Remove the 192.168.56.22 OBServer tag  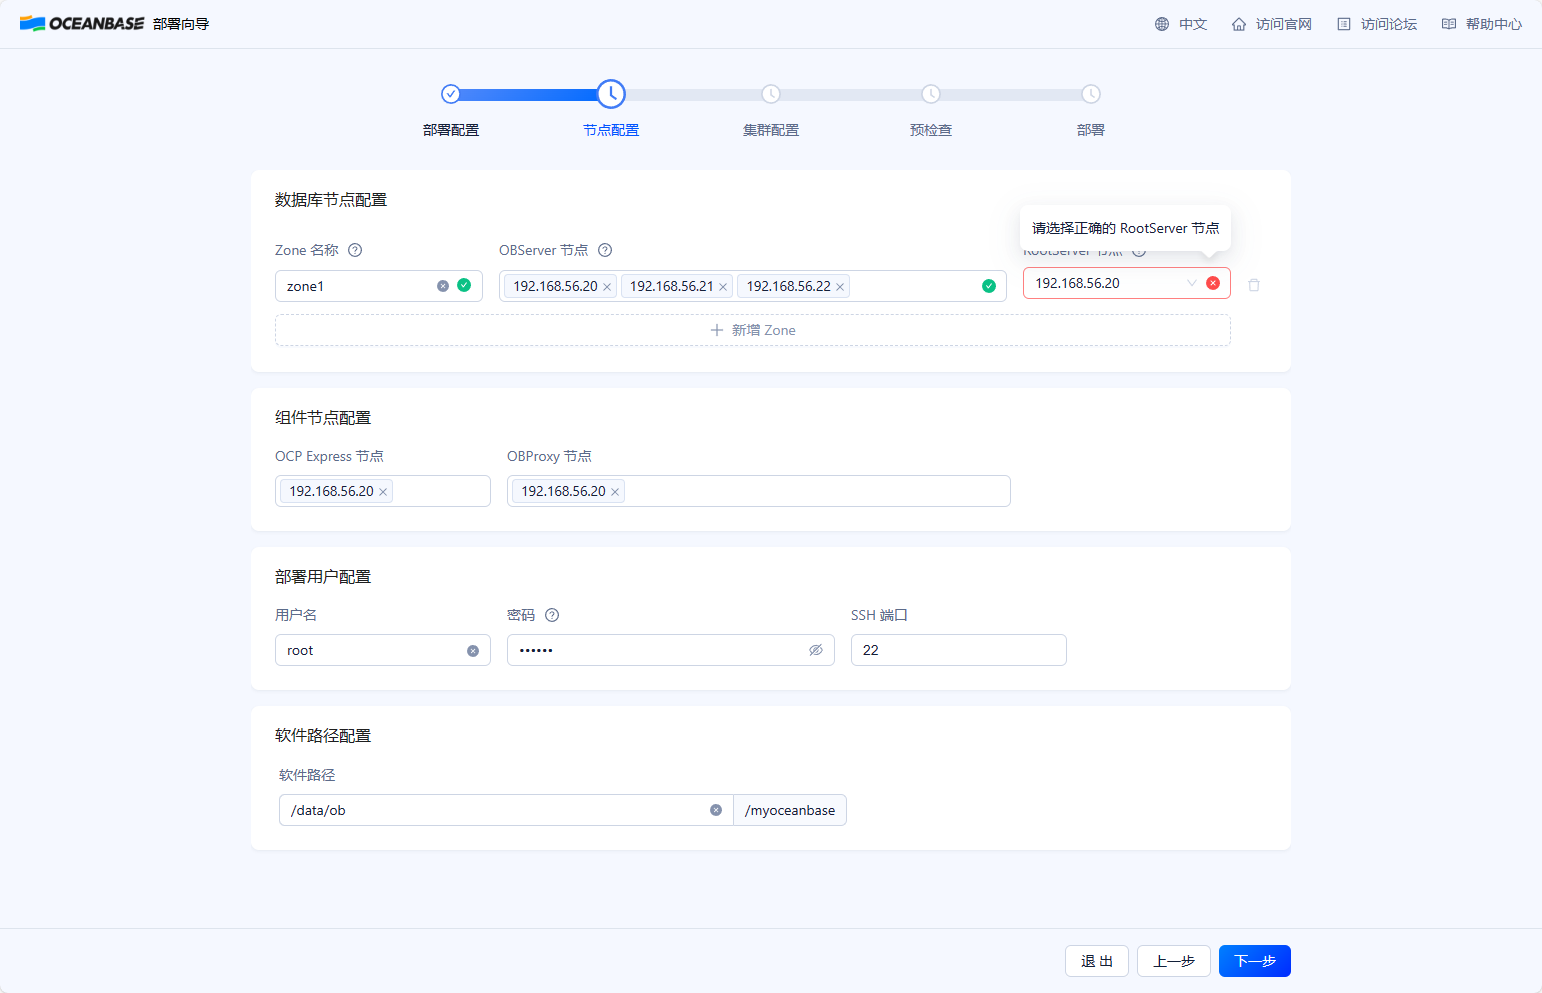point(840,287)
